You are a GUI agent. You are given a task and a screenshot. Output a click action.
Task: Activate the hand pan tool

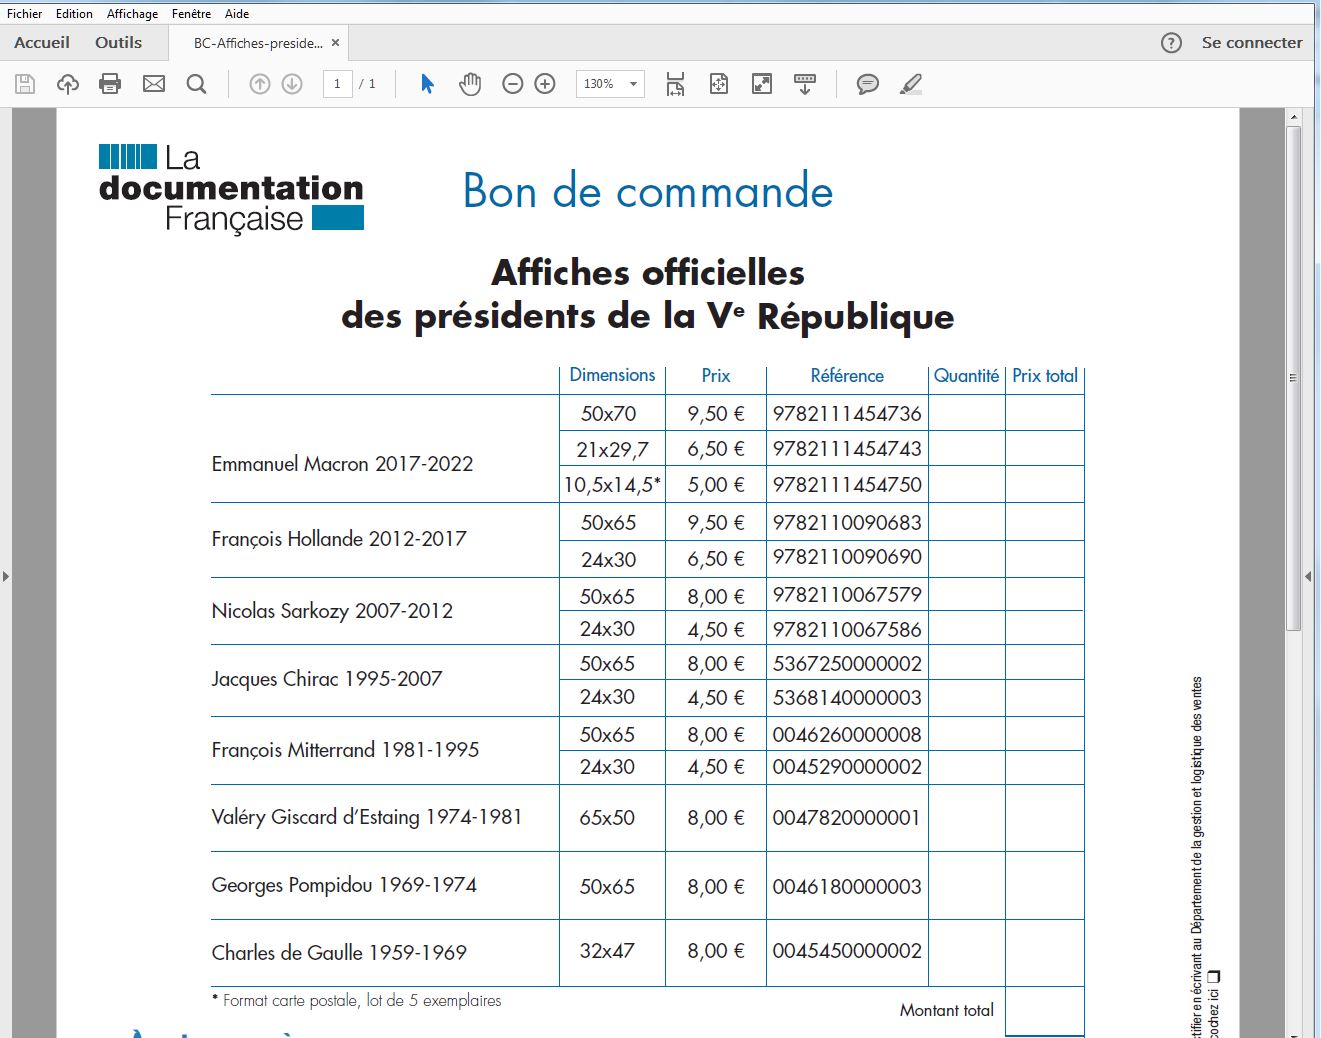click(470, 84)
